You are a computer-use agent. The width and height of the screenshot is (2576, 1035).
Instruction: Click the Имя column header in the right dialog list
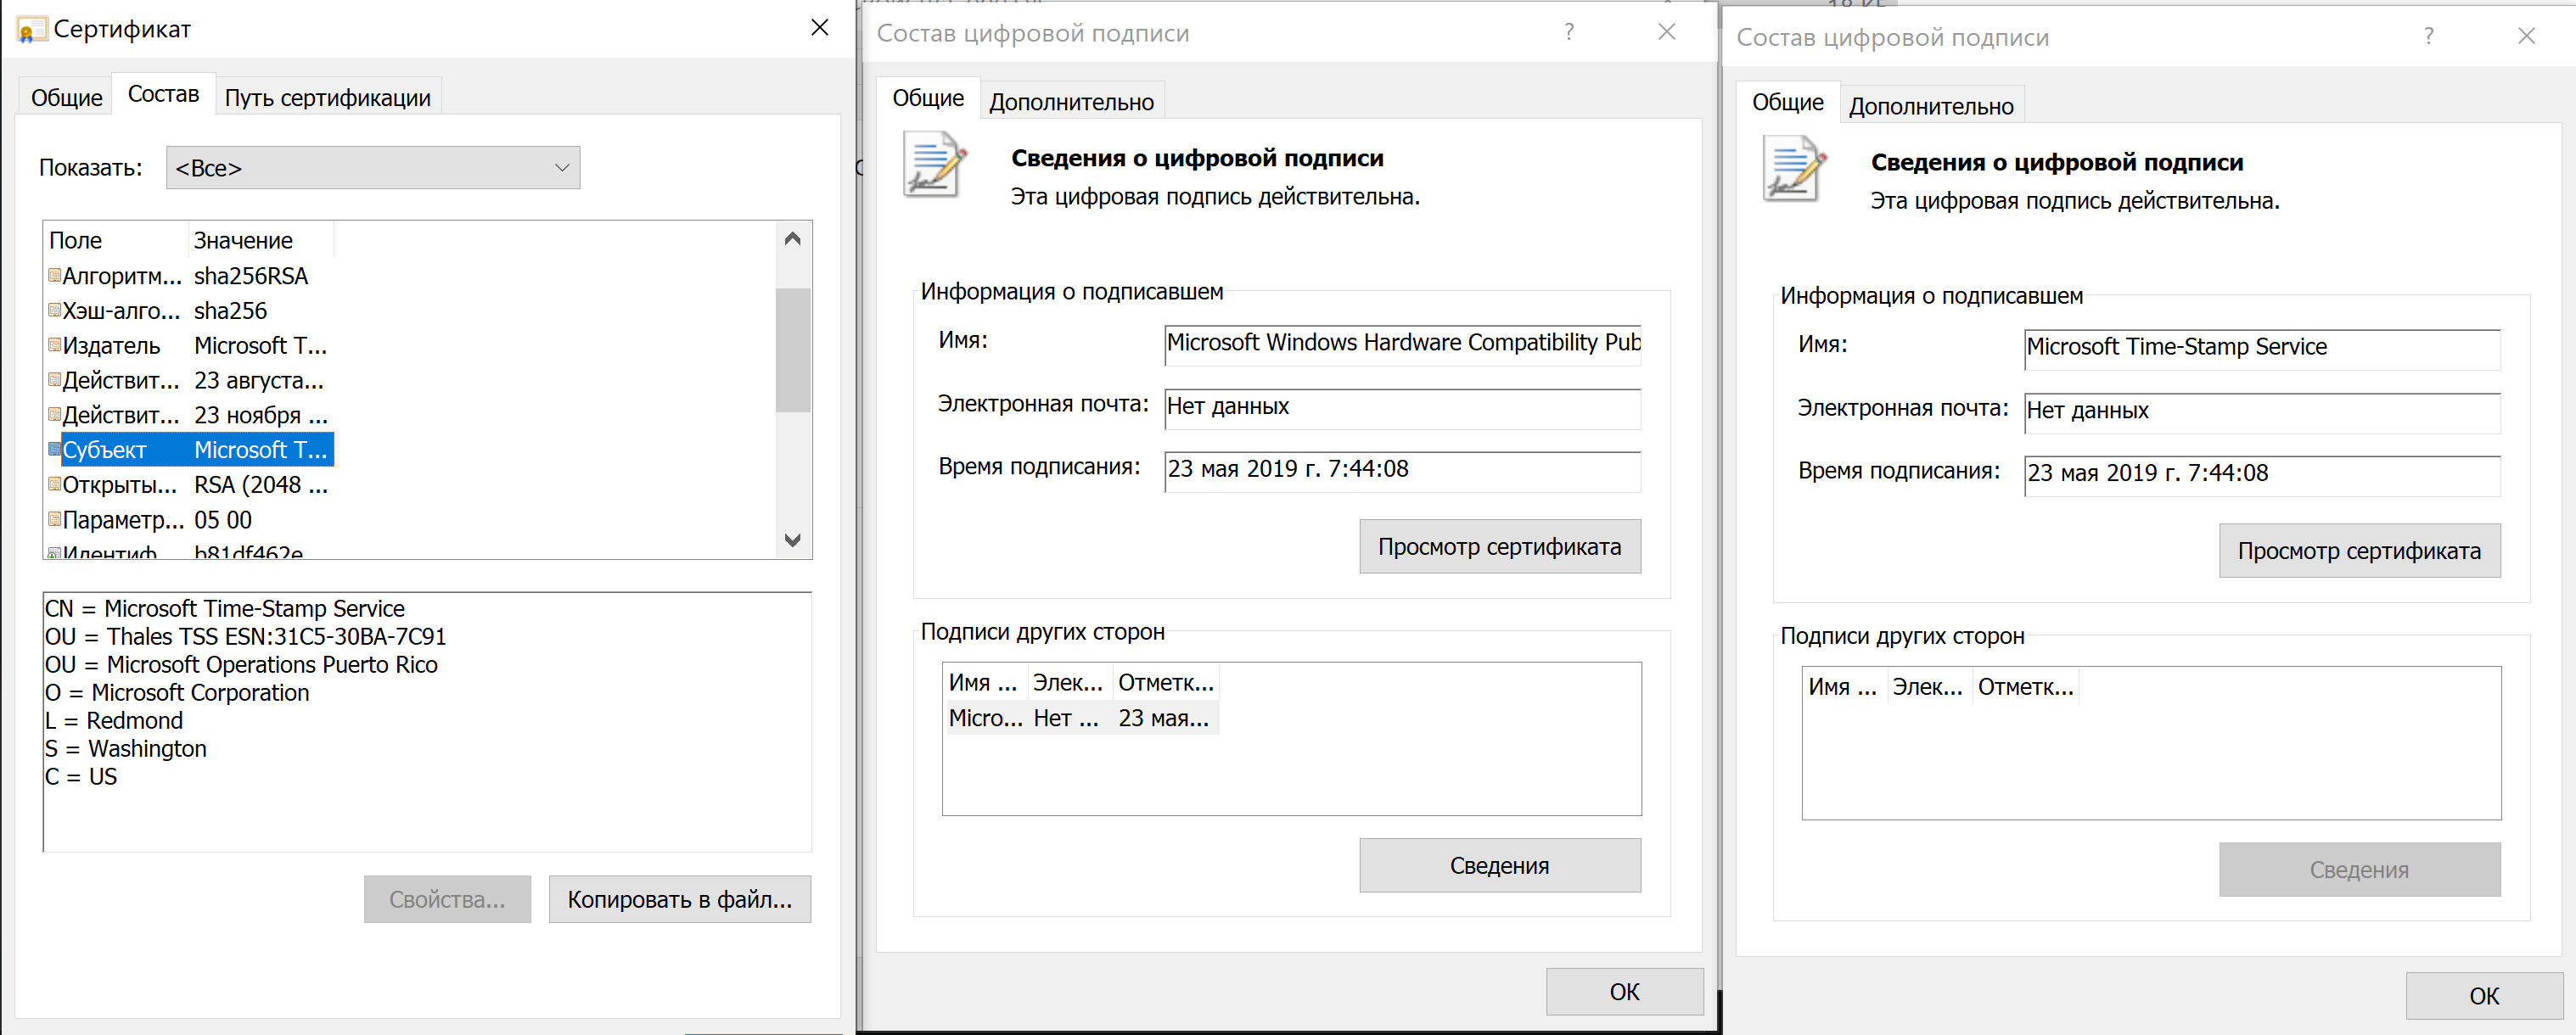1844,687
